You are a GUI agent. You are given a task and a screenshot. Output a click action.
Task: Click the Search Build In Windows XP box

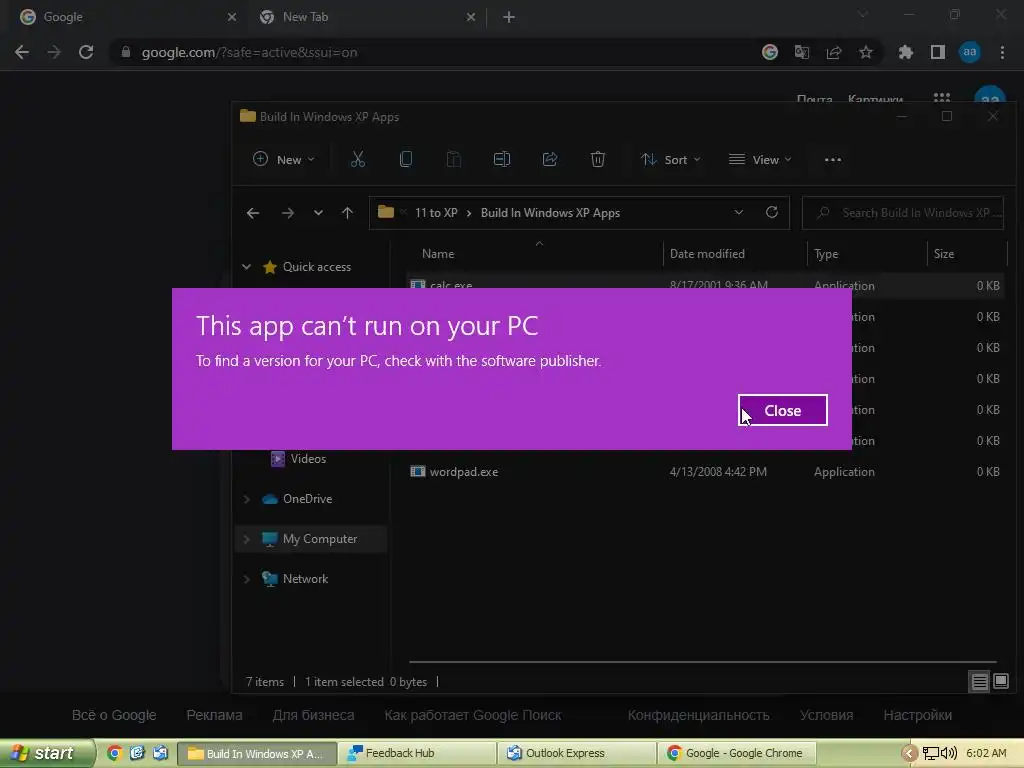pos(903,213)
